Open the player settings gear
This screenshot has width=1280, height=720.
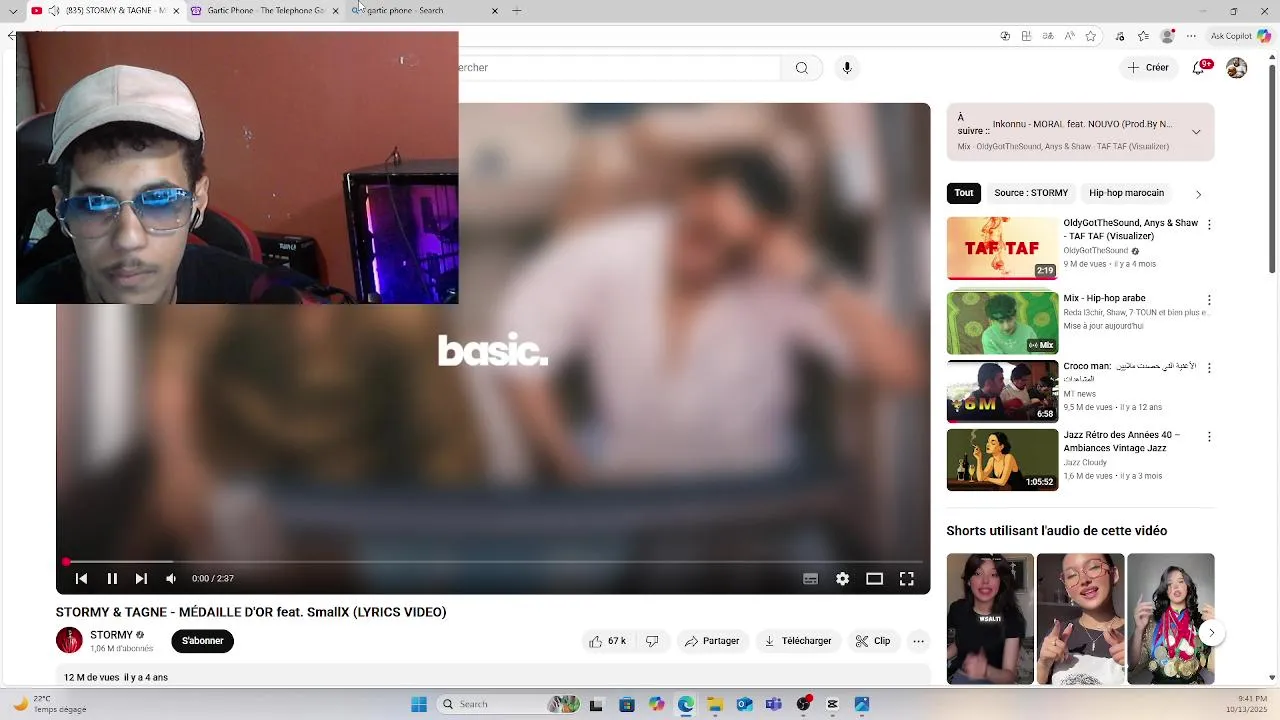pyautogui.click(x=843, y=579)
